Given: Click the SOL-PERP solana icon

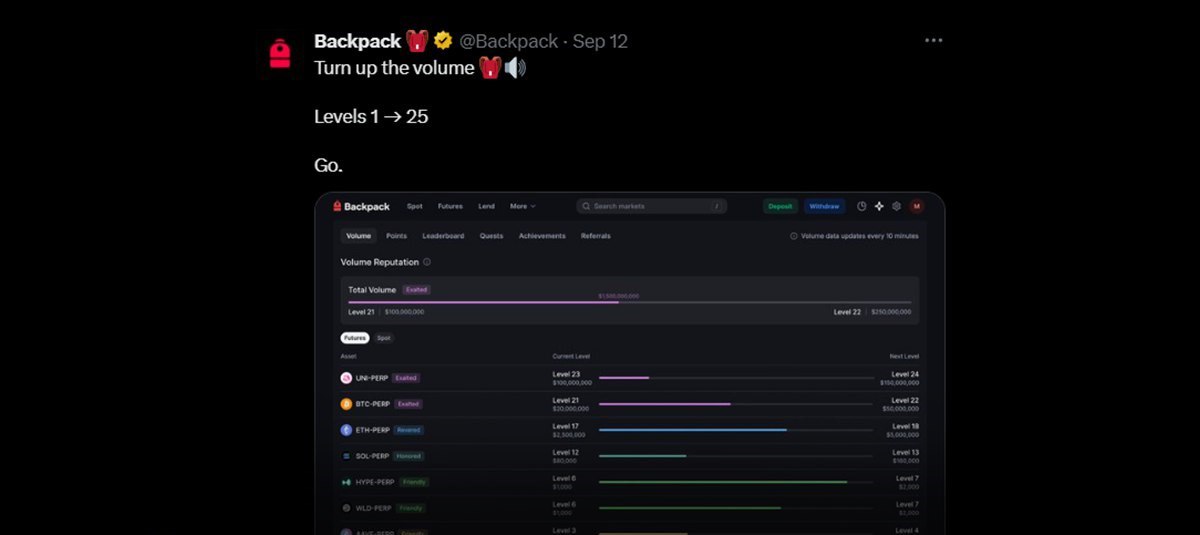Looking at the screenshot, I should 346,456.
